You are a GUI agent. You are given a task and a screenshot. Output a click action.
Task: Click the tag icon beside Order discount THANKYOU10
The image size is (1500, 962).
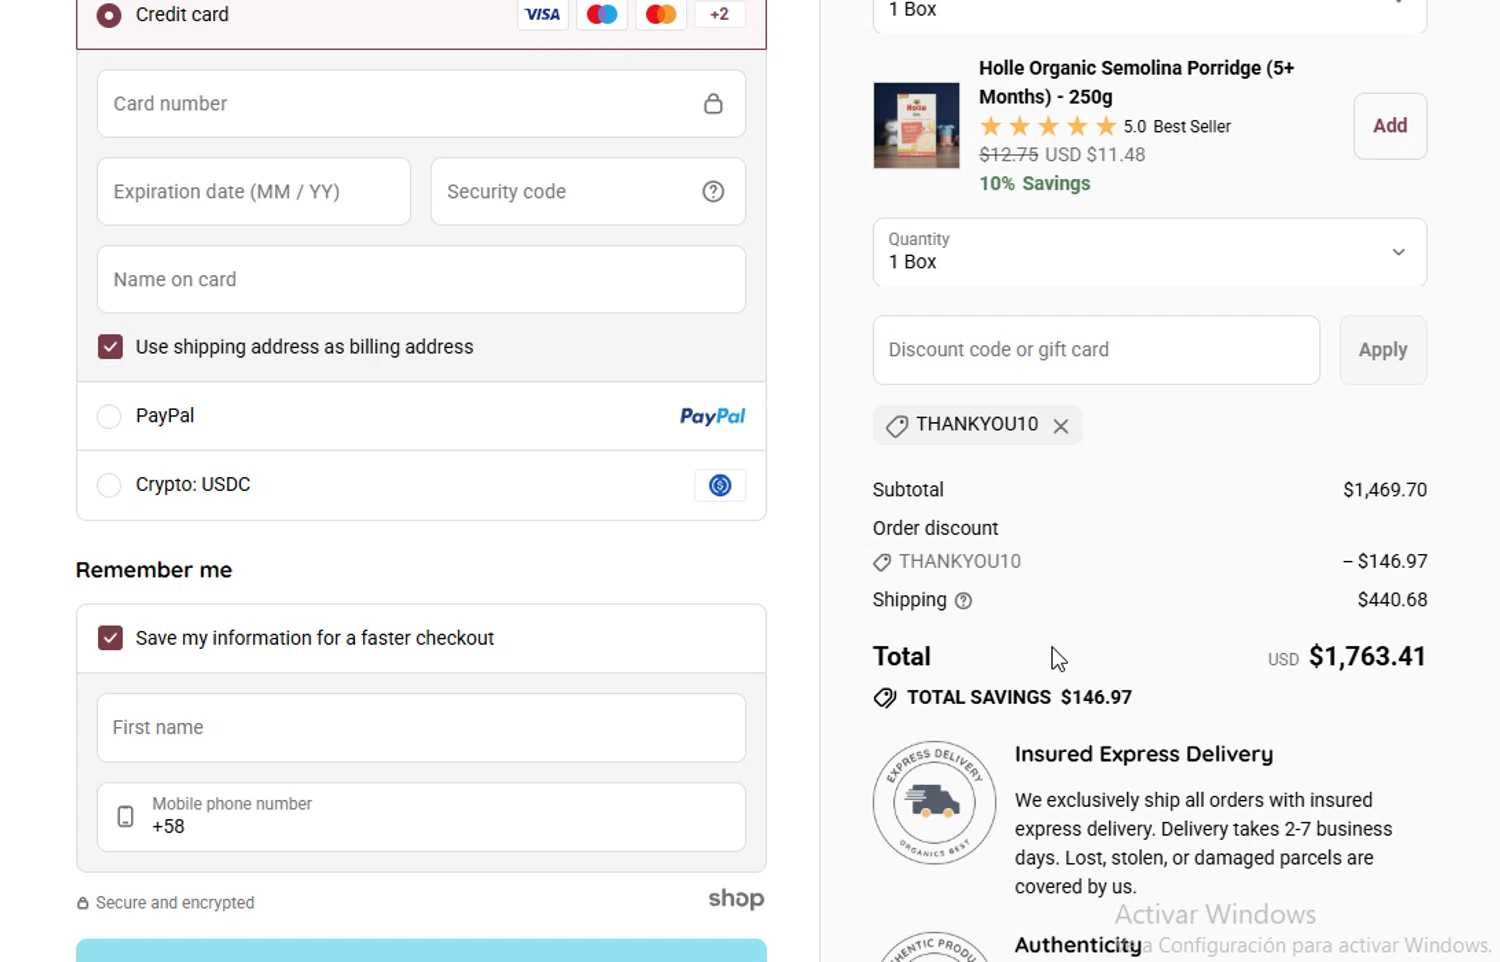click(x=882, y=562)
